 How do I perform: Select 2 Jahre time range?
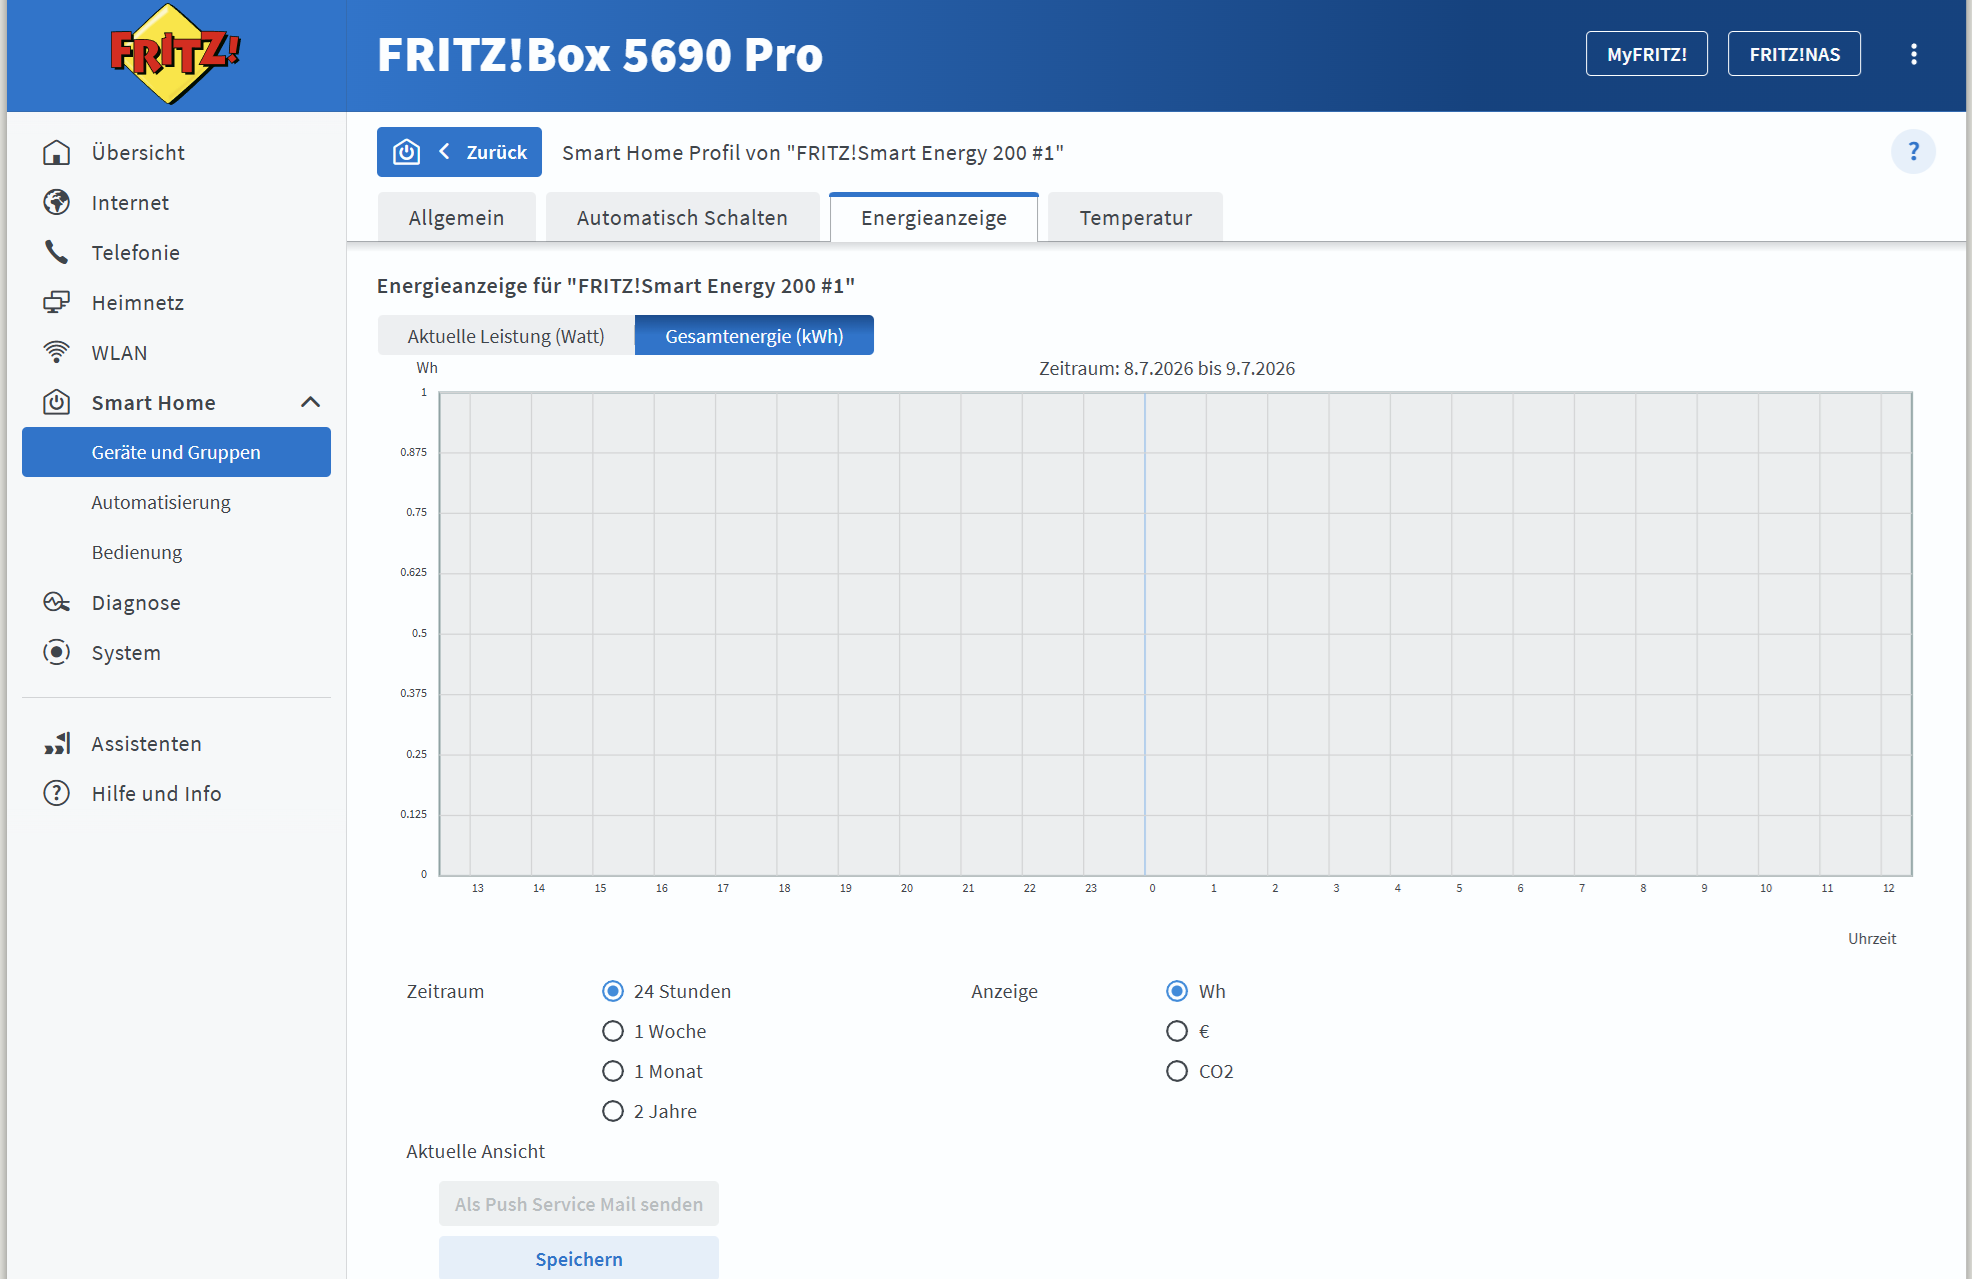point(613,1111)
